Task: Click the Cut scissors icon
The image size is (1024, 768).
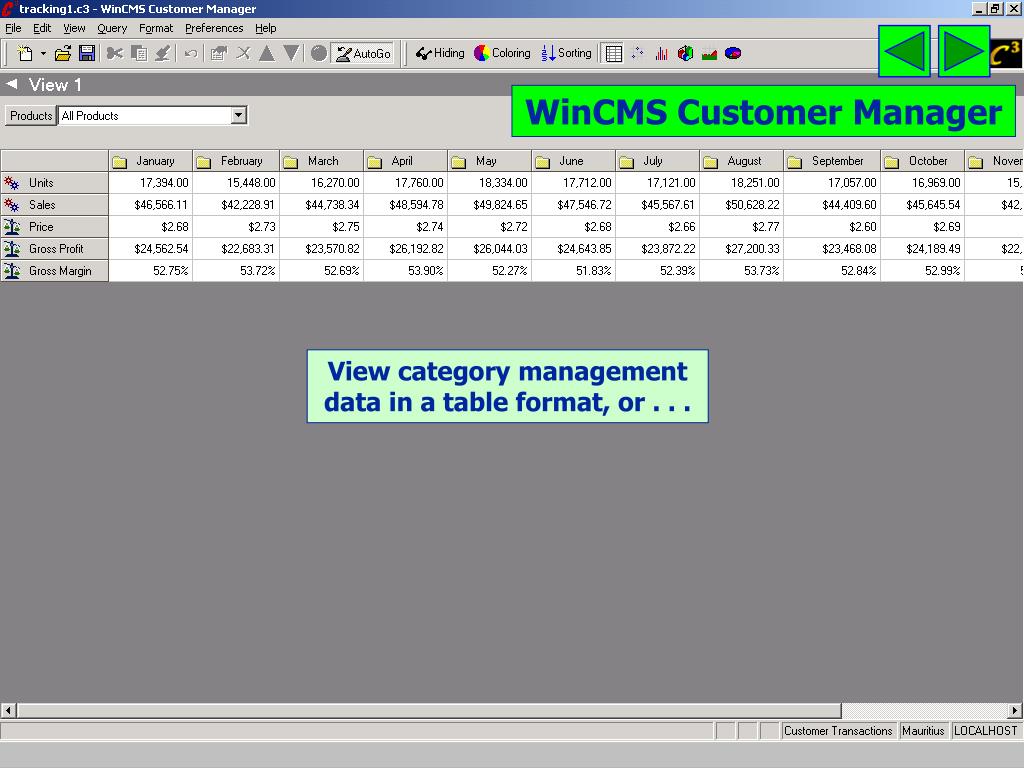Action: pyautogui.click(x=115, y=54)
